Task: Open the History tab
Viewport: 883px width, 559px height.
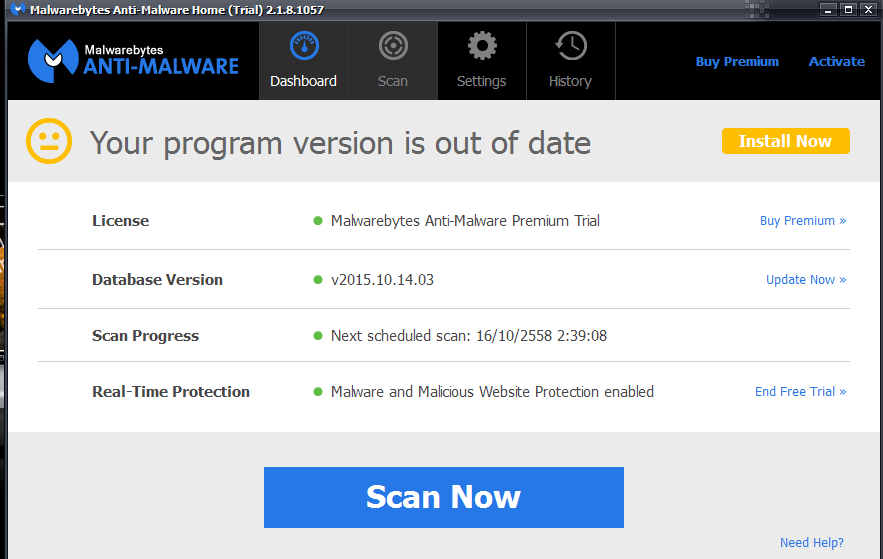Action: (x=570, y=61)
